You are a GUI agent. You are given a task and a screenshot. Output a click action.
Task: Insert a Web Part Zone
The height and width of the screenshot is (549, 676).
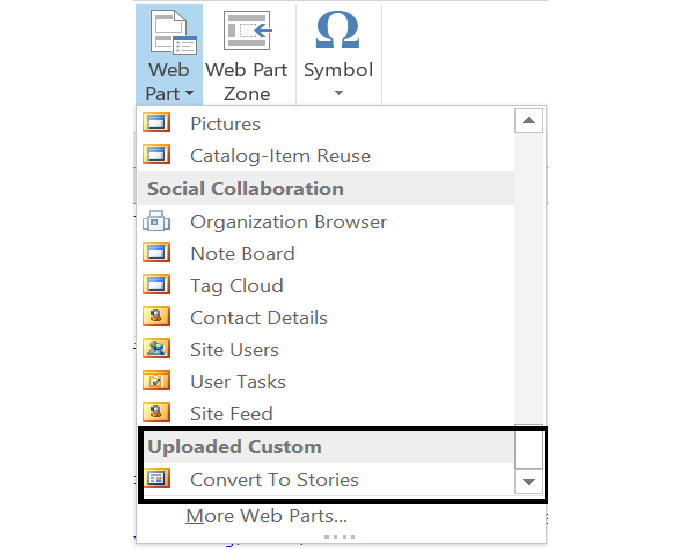[247, 55]
